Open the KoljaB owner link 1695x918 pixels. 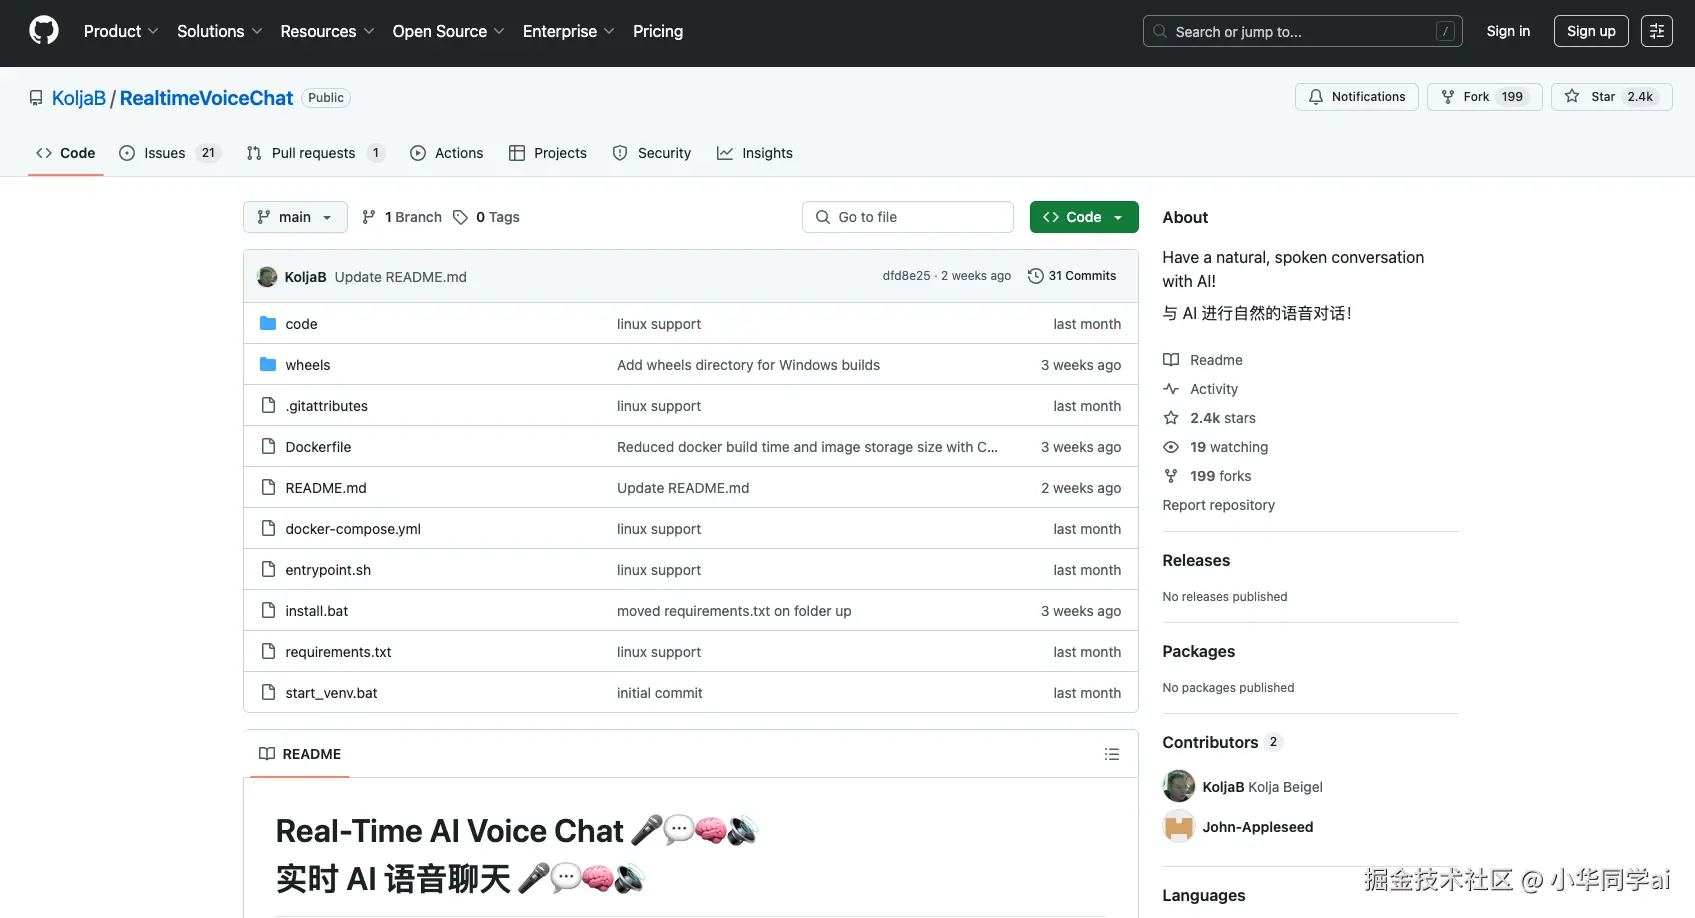click(79, 98)
